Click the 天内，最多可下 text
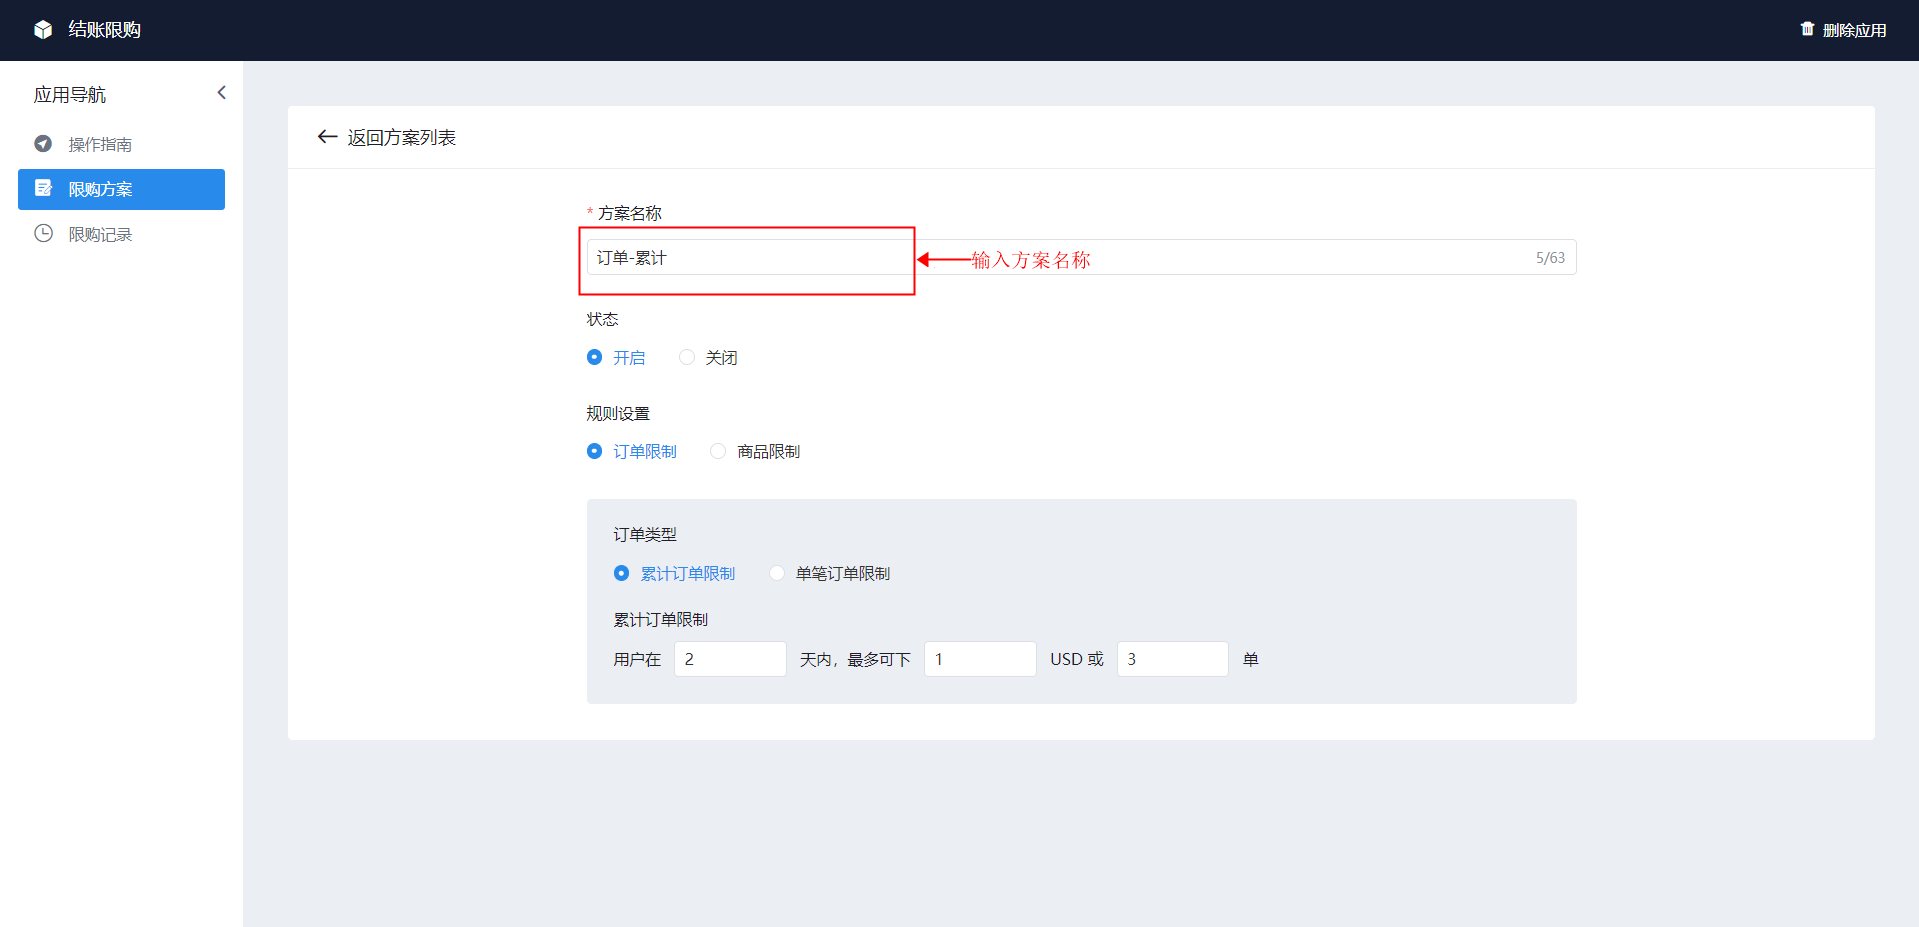The height and width of the screenshot is (927, 1919). 855,659
